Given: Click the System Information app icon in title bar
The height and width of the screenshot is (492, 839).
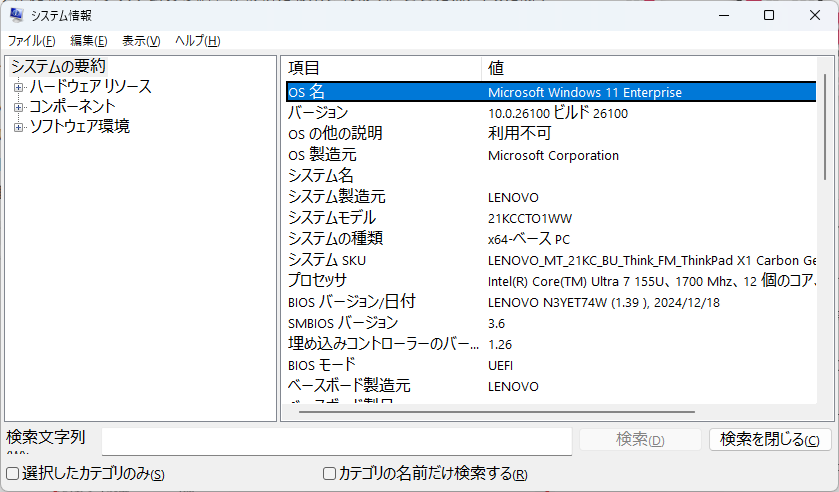Looking at the screenshot, I should click(x=16, y=15).
